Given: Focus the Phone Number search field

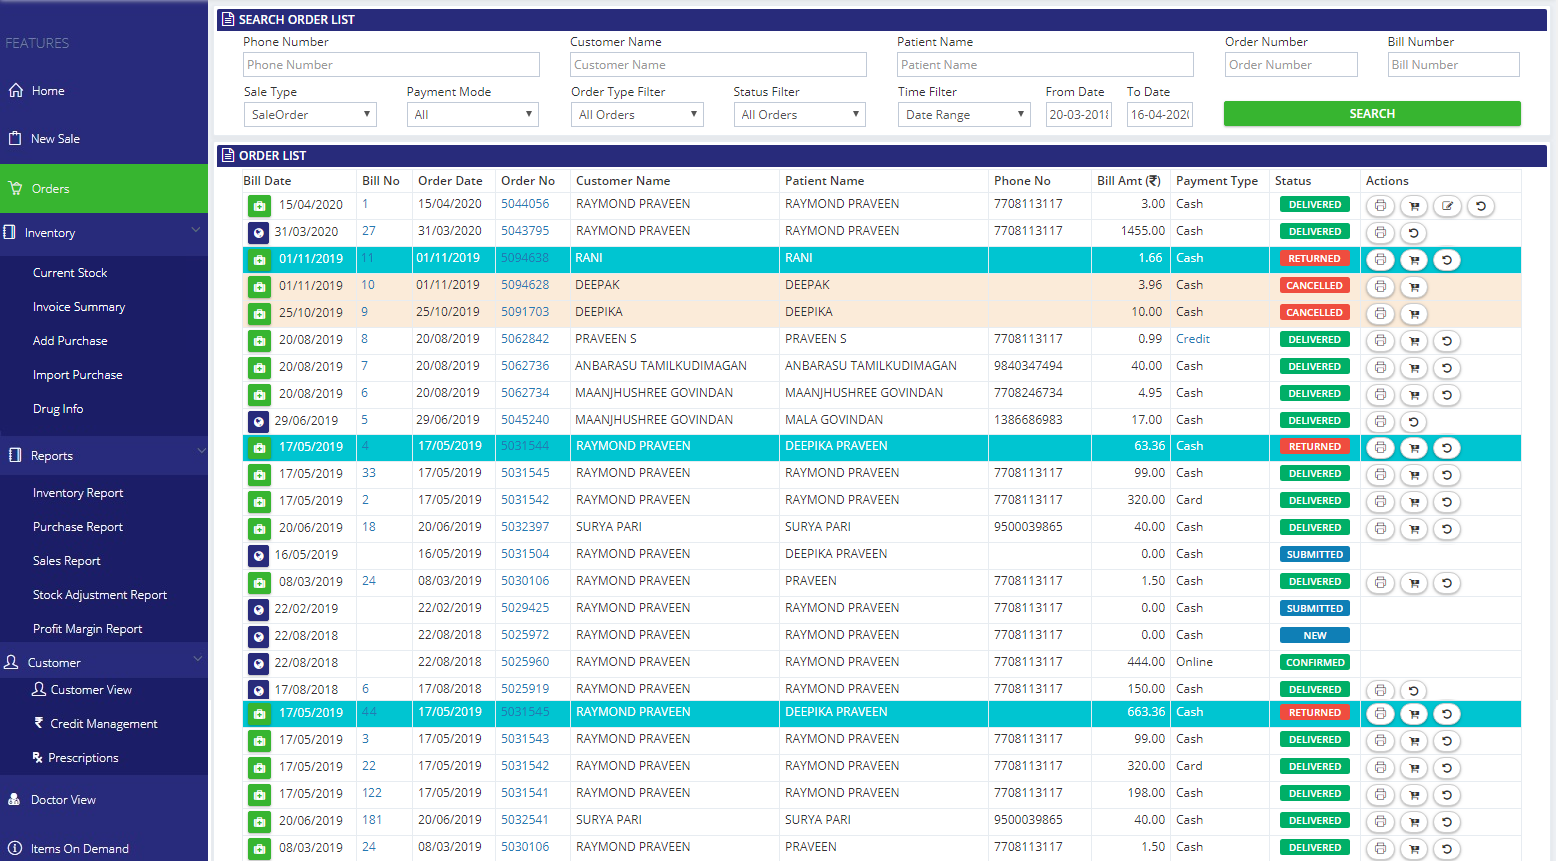Looking at the screenshot, I should (391, 65).
